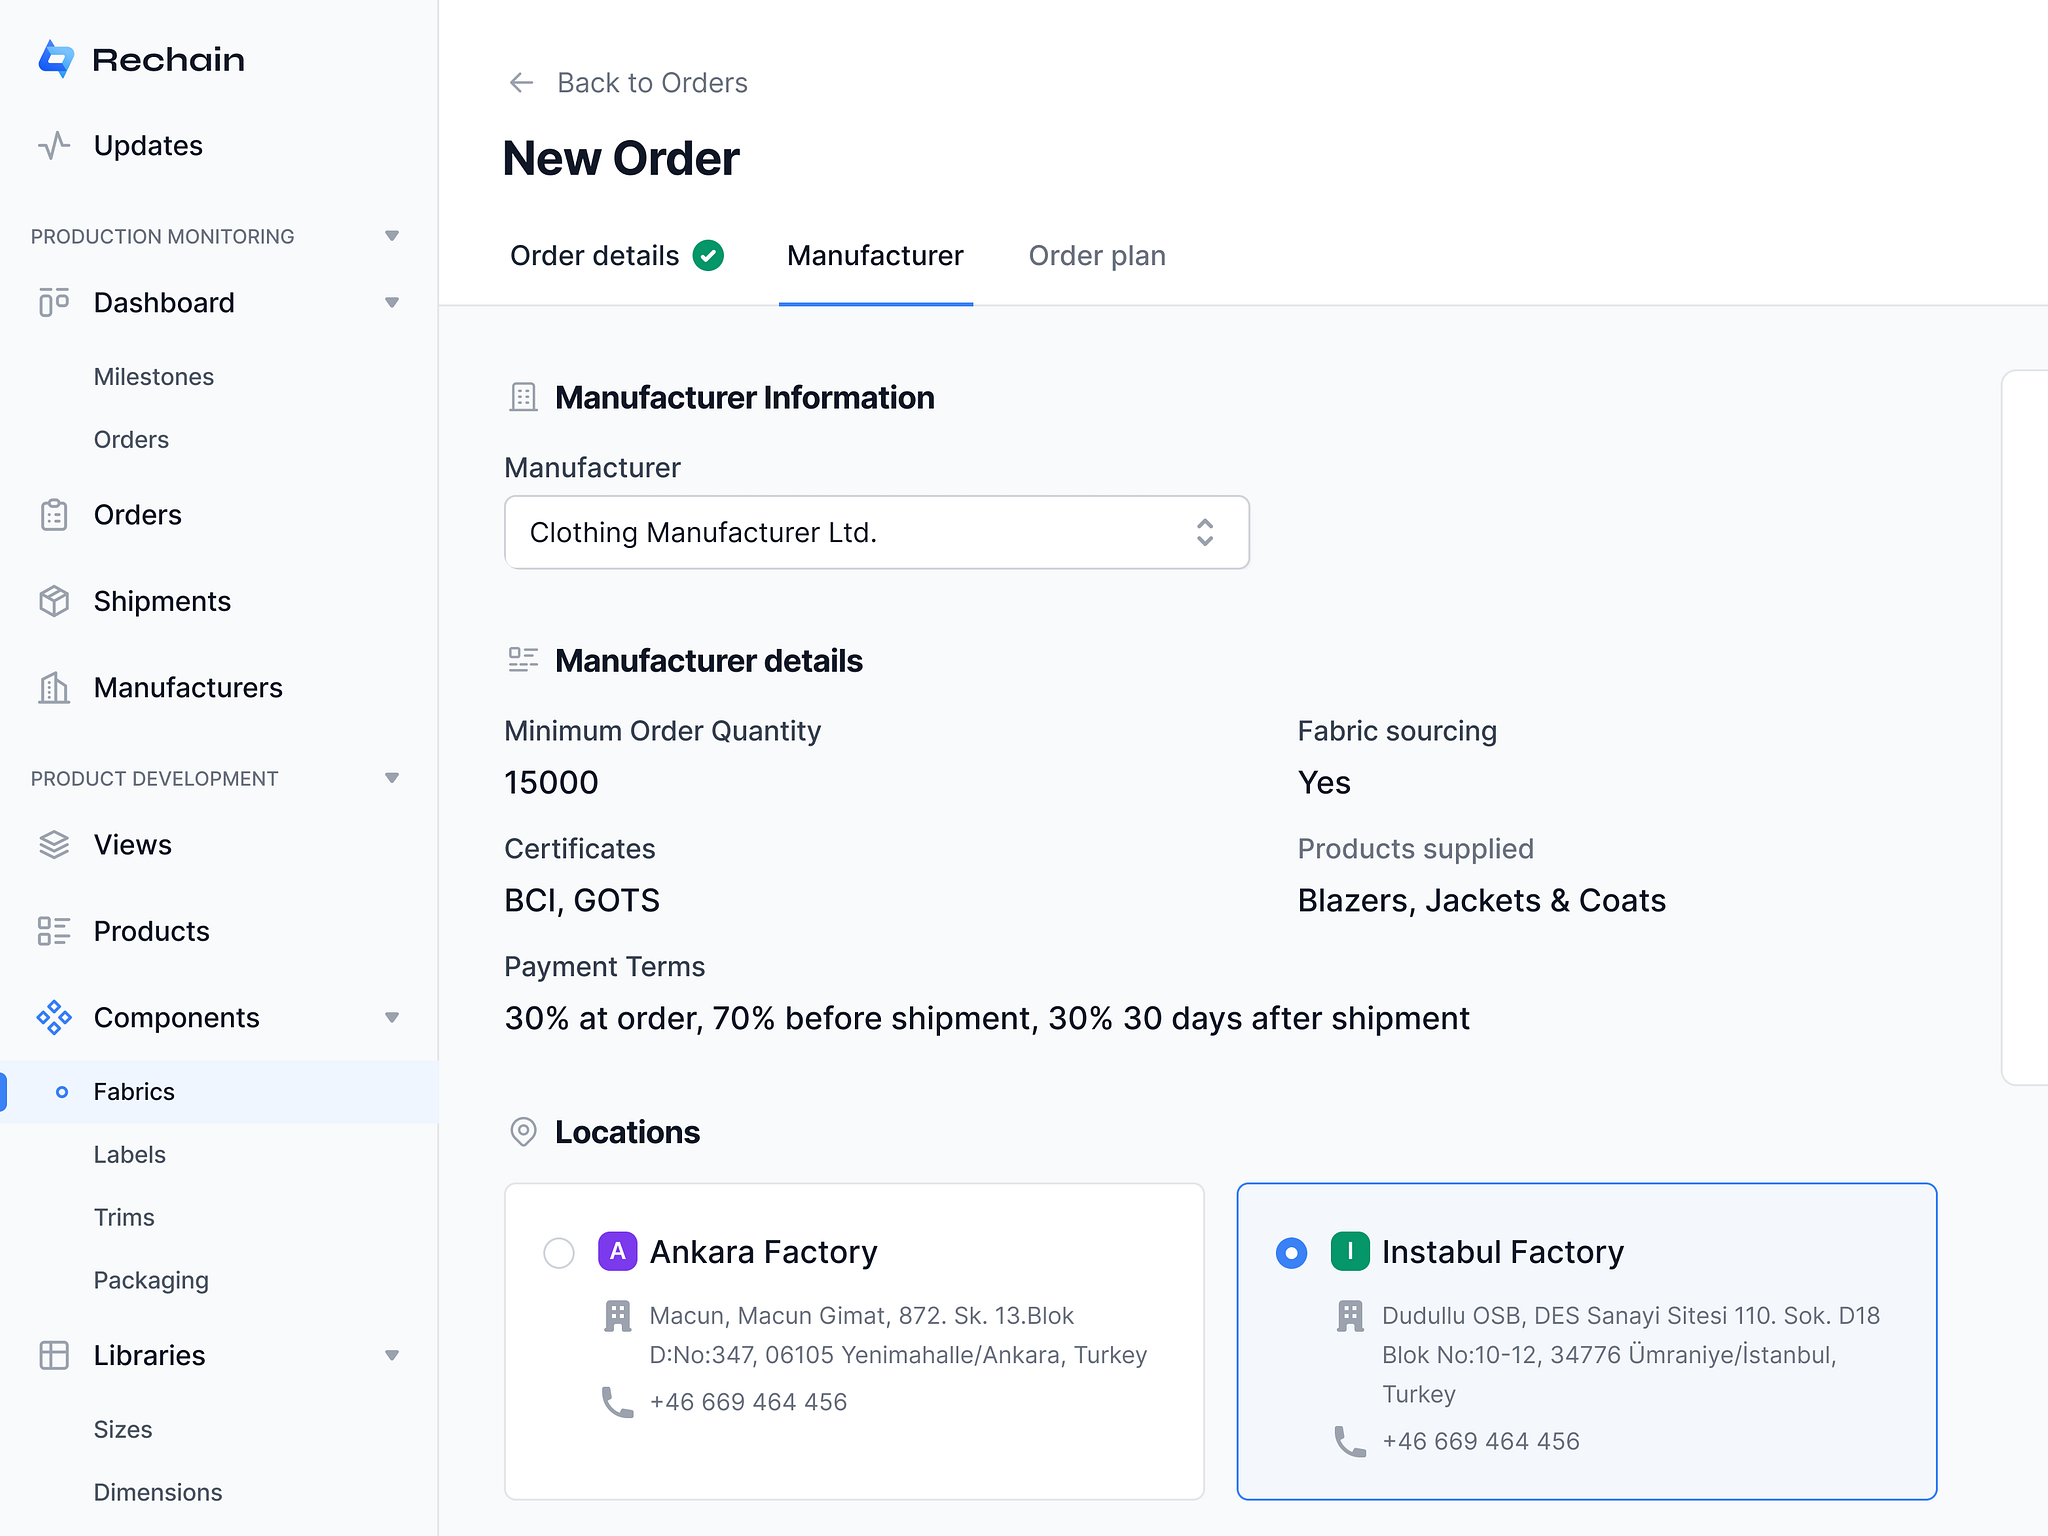Click the green checkmark on Order details
Image resolution: width=2048 pixels, height=1536 pixels.
(x=709, y=255)
